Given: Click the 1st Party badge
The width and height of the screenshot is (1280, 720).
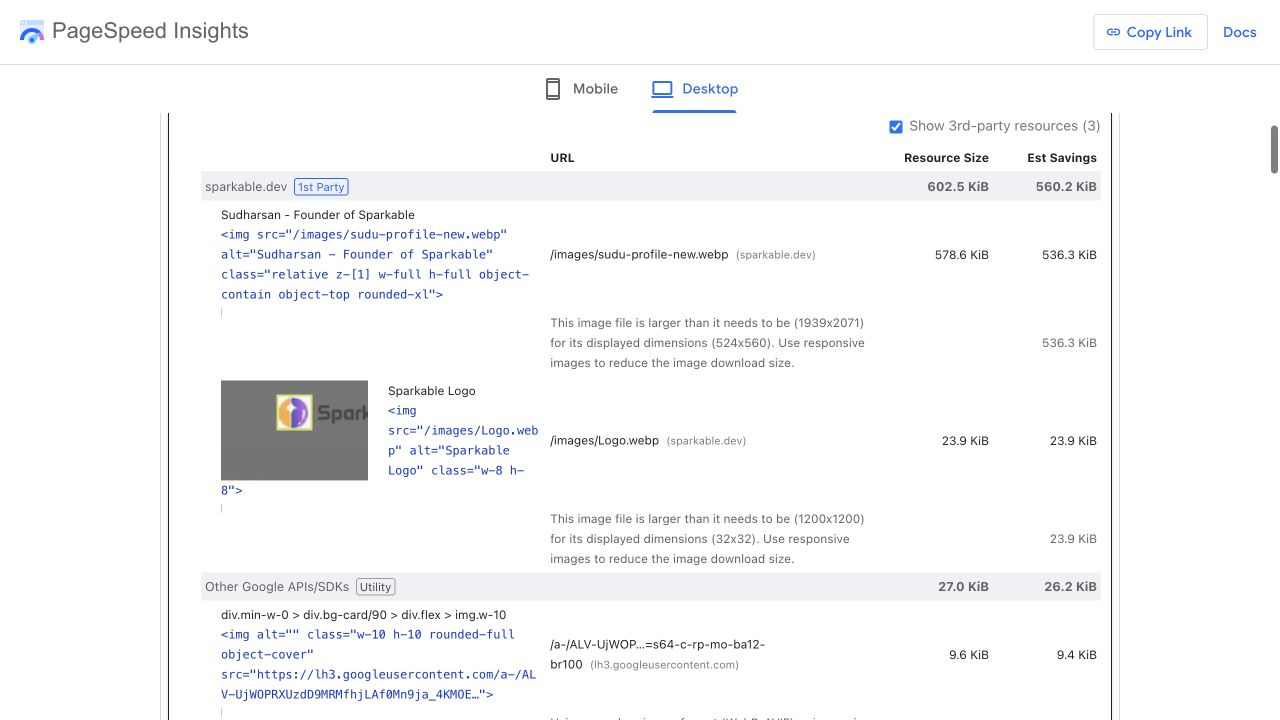Looking at the screenshot, I should pos(321,187).
